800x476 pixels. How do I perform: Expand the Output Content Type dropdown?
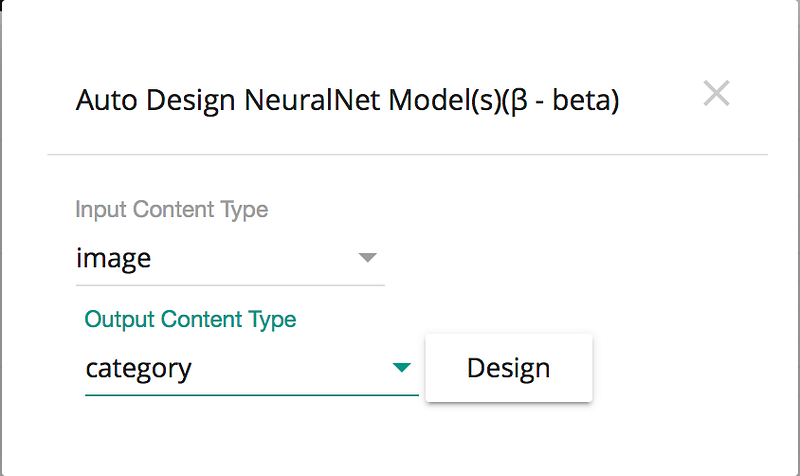click(x=250, y=368)
